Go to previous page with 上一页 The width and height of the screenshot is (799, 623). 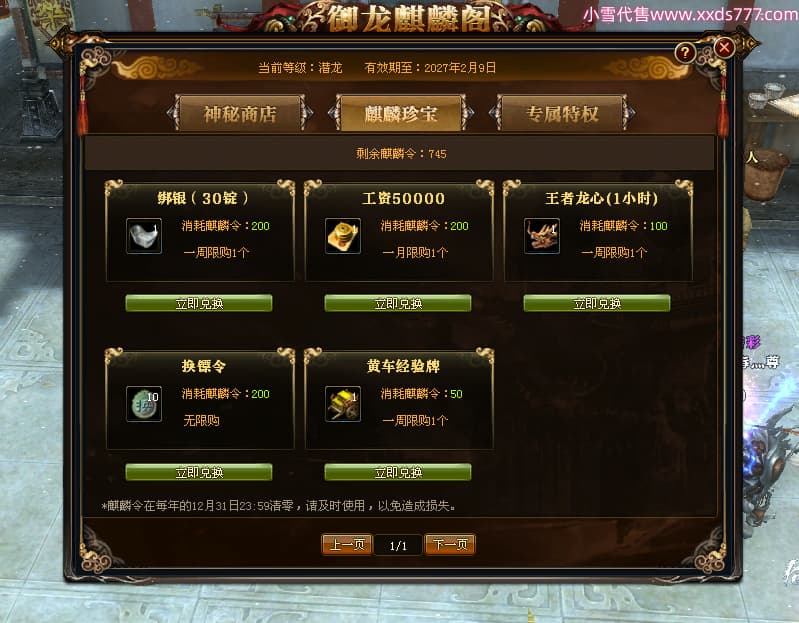coord(347,545)
